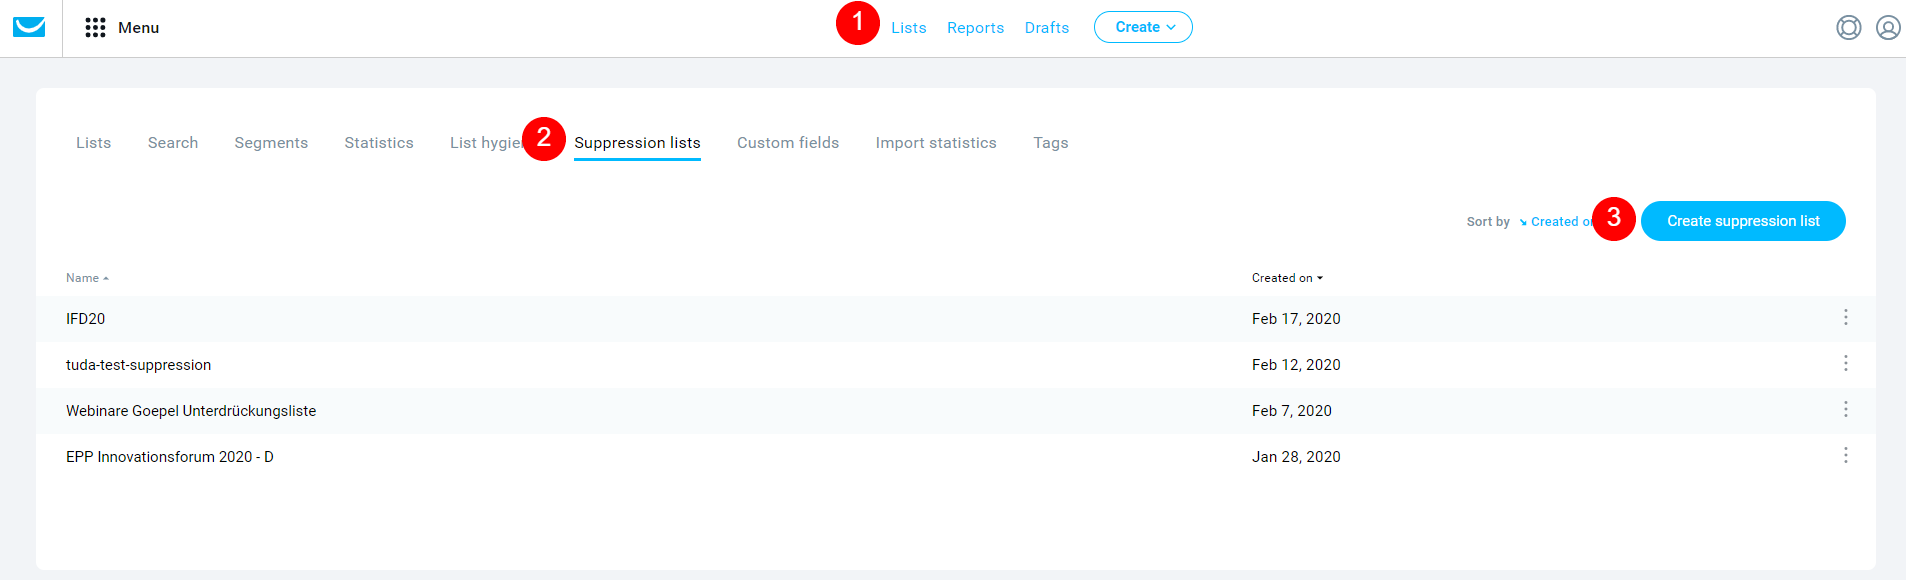The image size is (1906, 580).
Task: Switch to the Tags tab
Action: (1051, 143)
